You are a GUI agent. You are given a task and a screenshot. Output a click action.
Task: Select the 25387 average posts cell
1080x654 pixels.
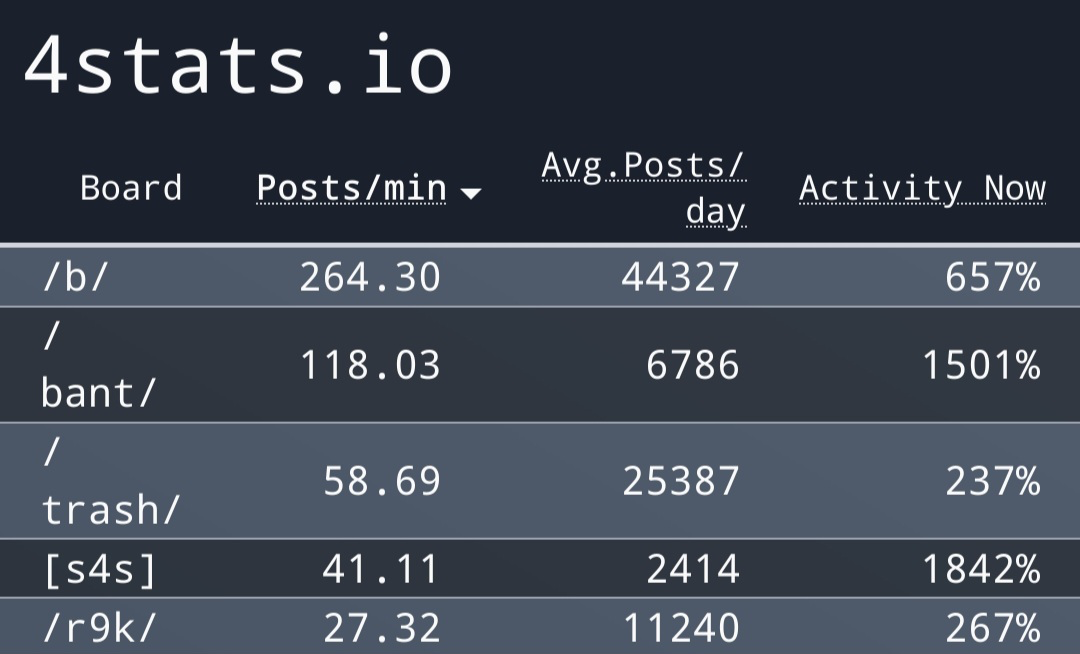(681, 481)
